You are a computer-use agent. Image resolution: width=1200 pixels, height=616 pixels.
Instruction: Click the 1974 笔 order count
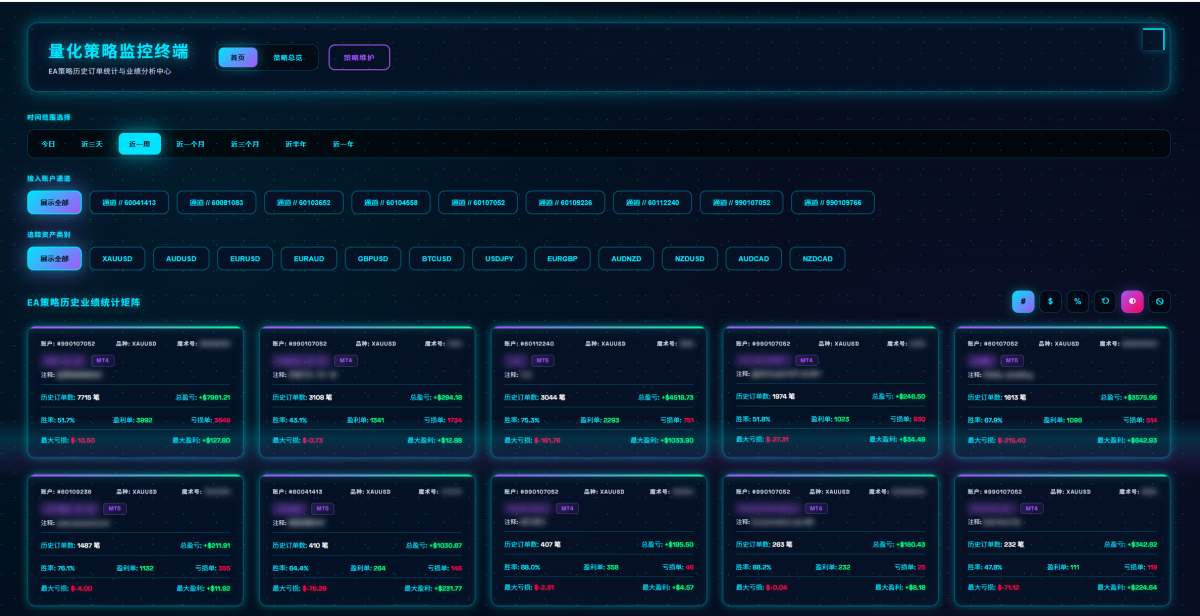(786, 397)
